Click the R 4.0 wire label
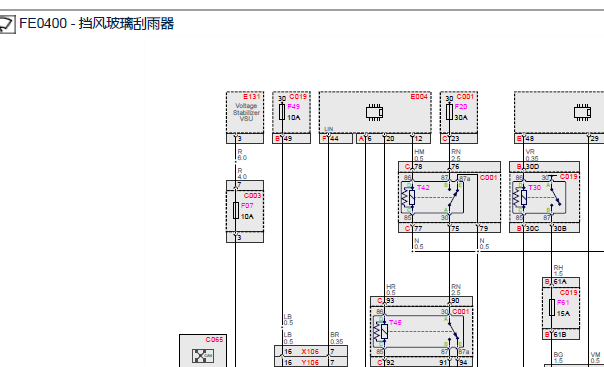The image size is (604, 367). coord(242,174)
